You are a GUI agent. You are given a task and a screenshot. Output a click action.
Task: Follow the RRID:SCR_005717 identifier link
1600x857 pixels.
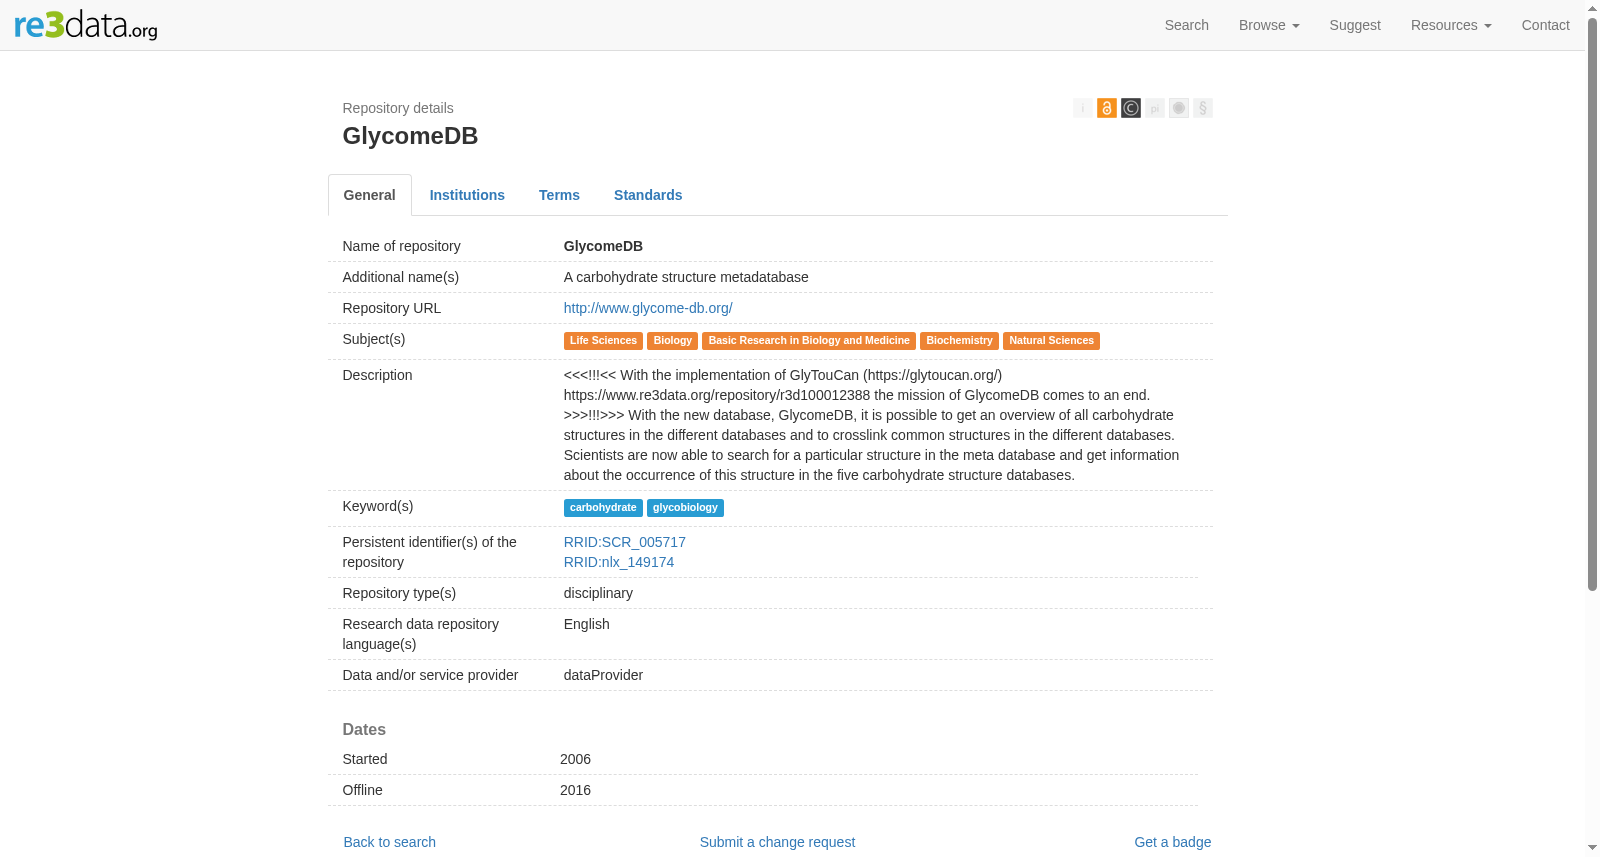625,542
